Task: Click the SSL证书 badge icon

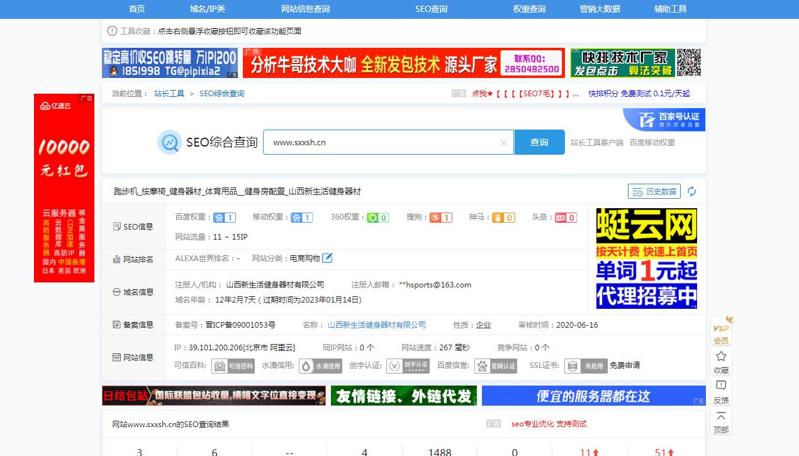Action: [x=586, y=366]
